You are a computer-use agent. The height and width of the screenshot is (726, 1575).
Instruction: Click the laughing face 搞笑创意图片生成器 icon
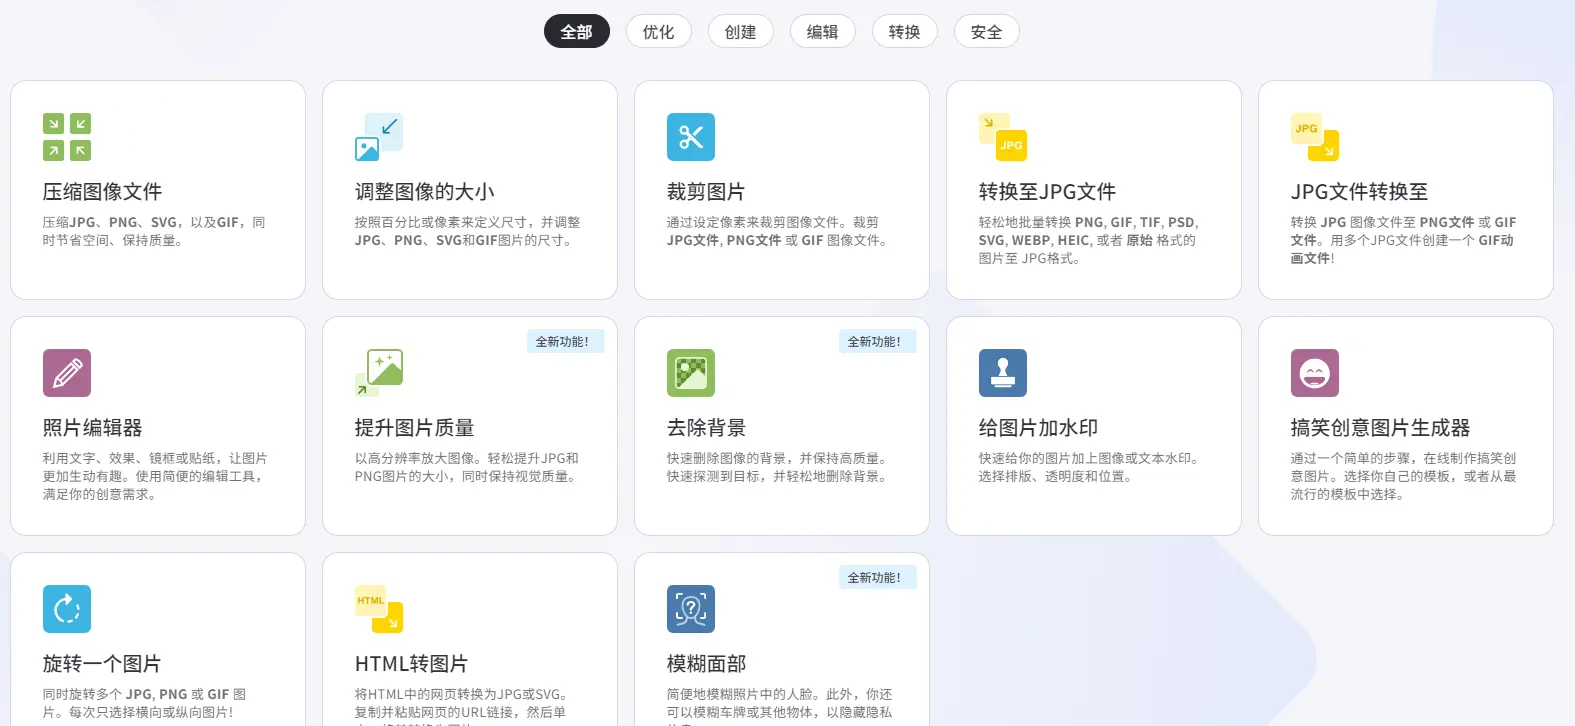pyautogui.click(x=1315, y=373)
